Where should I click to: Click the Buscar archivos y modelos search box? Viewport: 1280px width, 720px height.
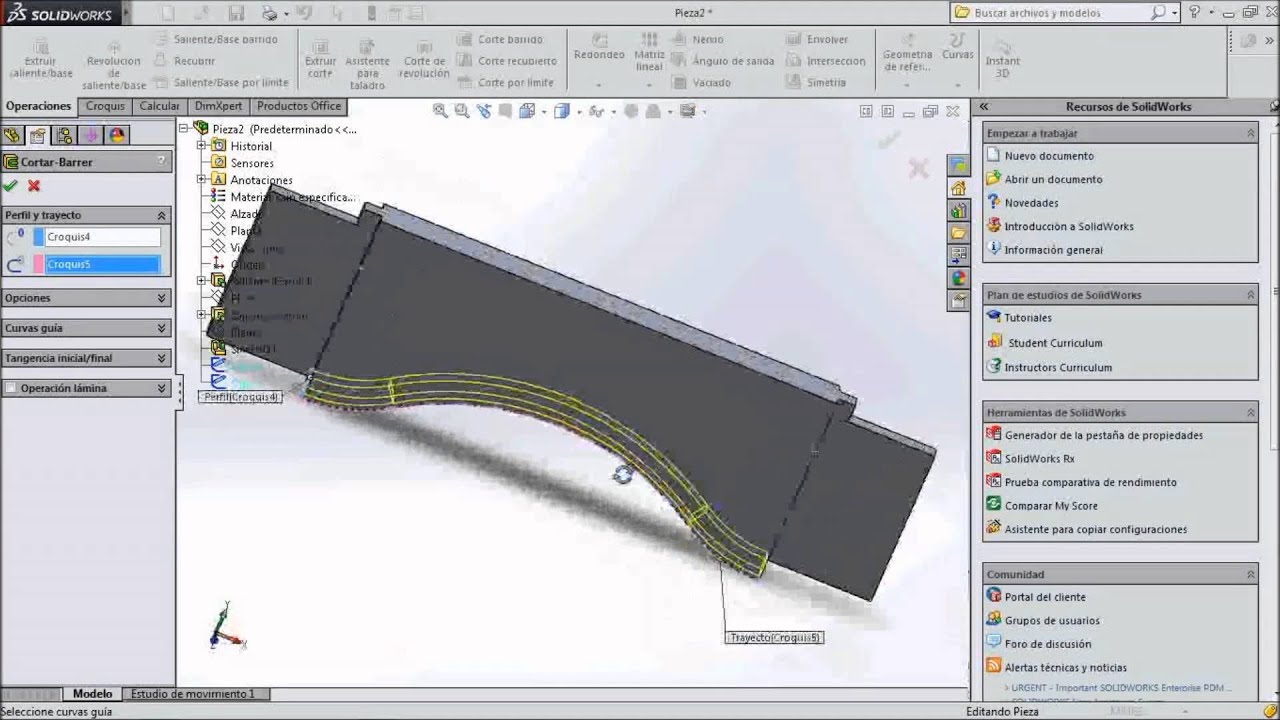pos(1058,13)
